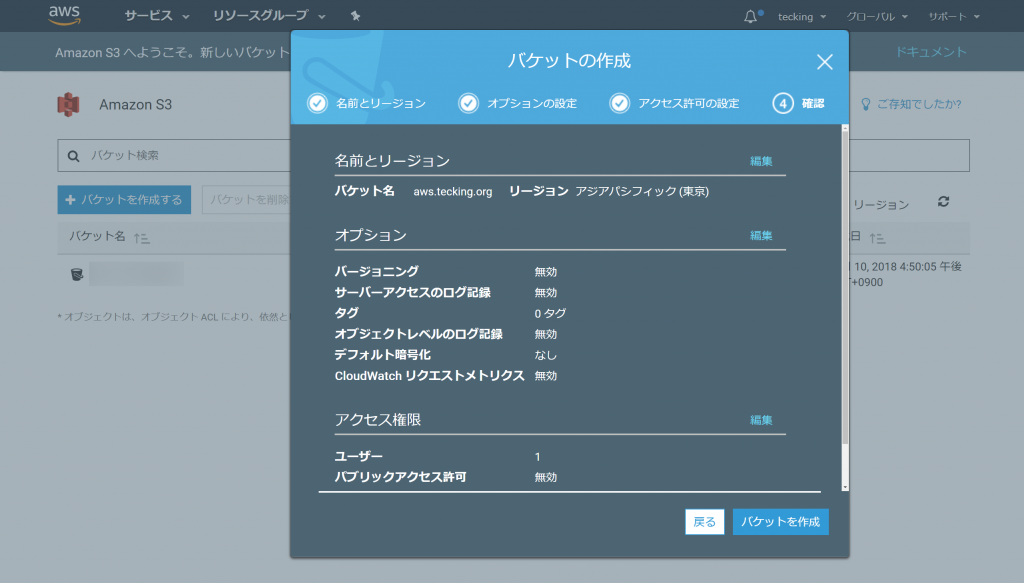
Task: Click the step 4 確認 circle icon
Action: point(783,103)
